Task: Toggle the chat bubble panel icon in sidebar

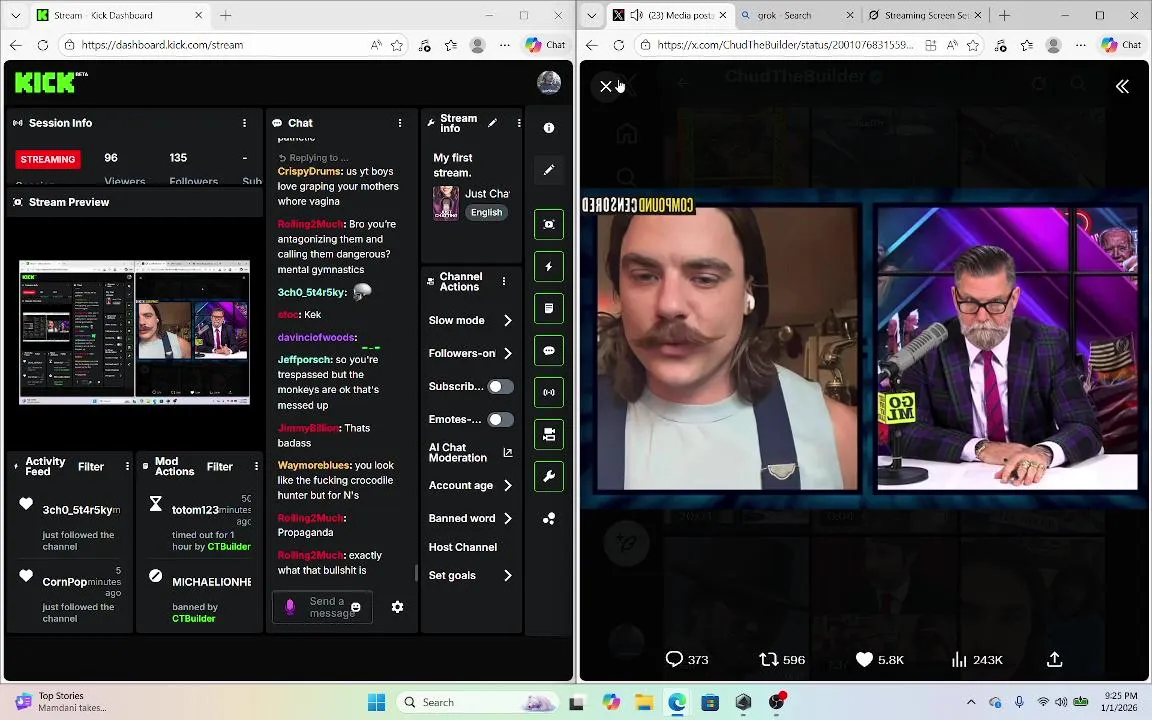Action: 549,350
